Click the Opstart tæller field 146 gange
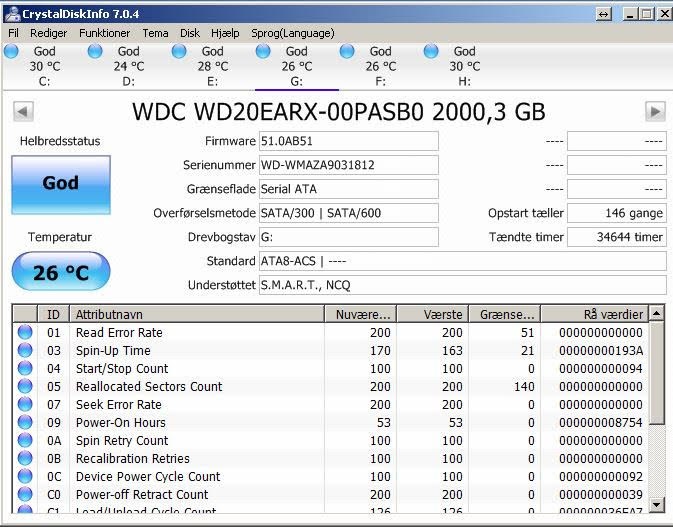 [x=617, y=213]
